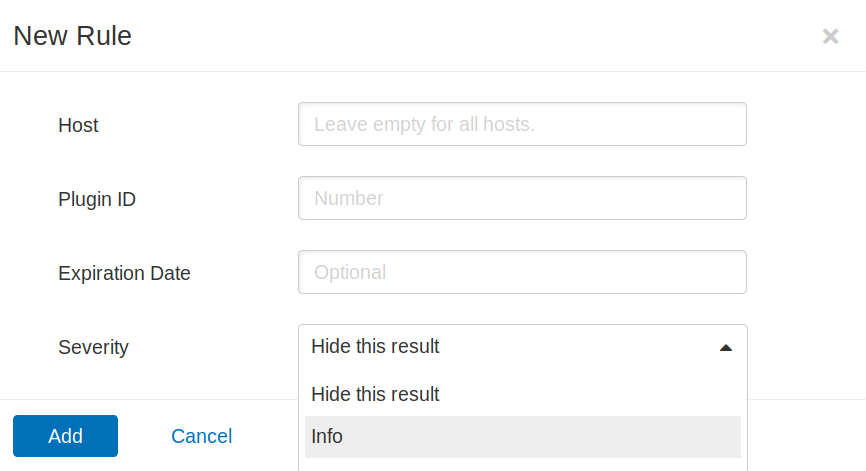Click the New Rule dialog title

pyautogui.click(x=72, y=36)
